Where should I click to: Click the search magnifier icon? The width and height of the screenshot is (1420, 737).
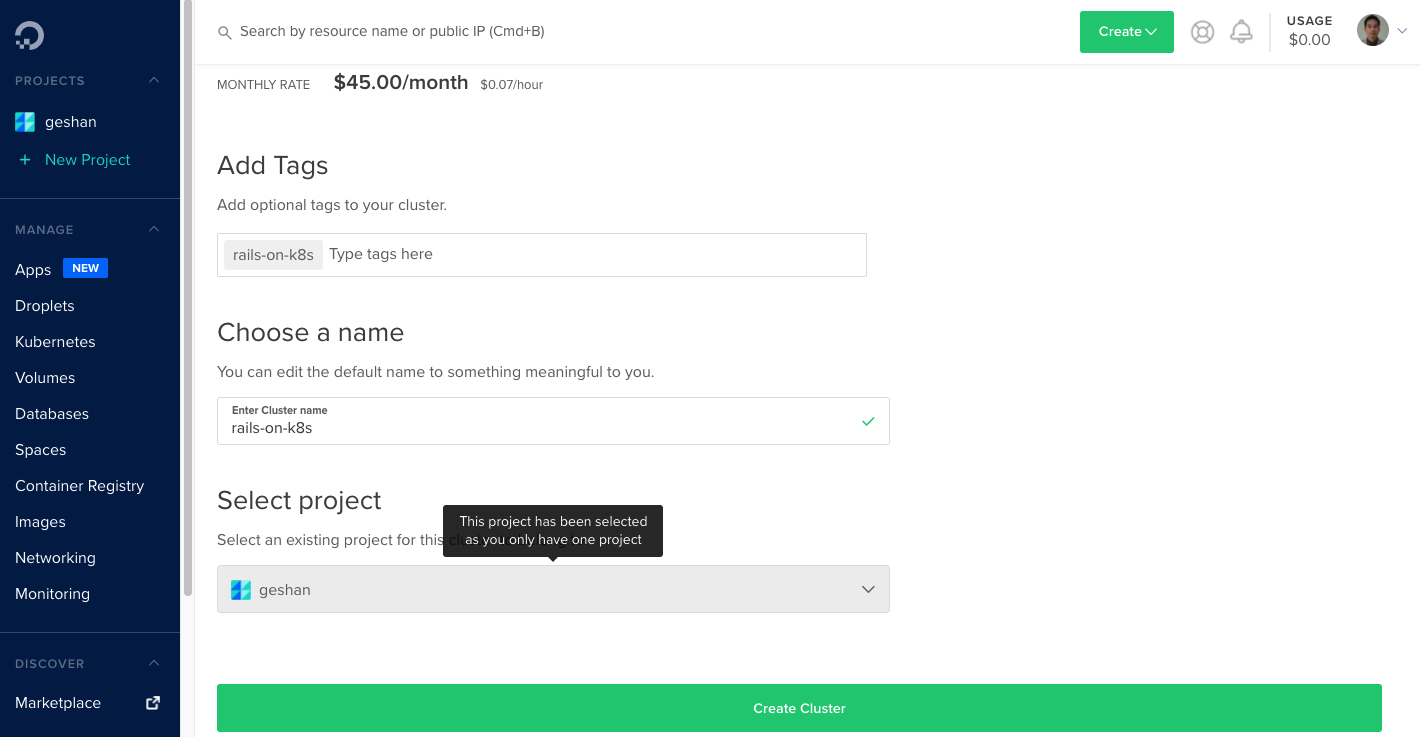225,31
